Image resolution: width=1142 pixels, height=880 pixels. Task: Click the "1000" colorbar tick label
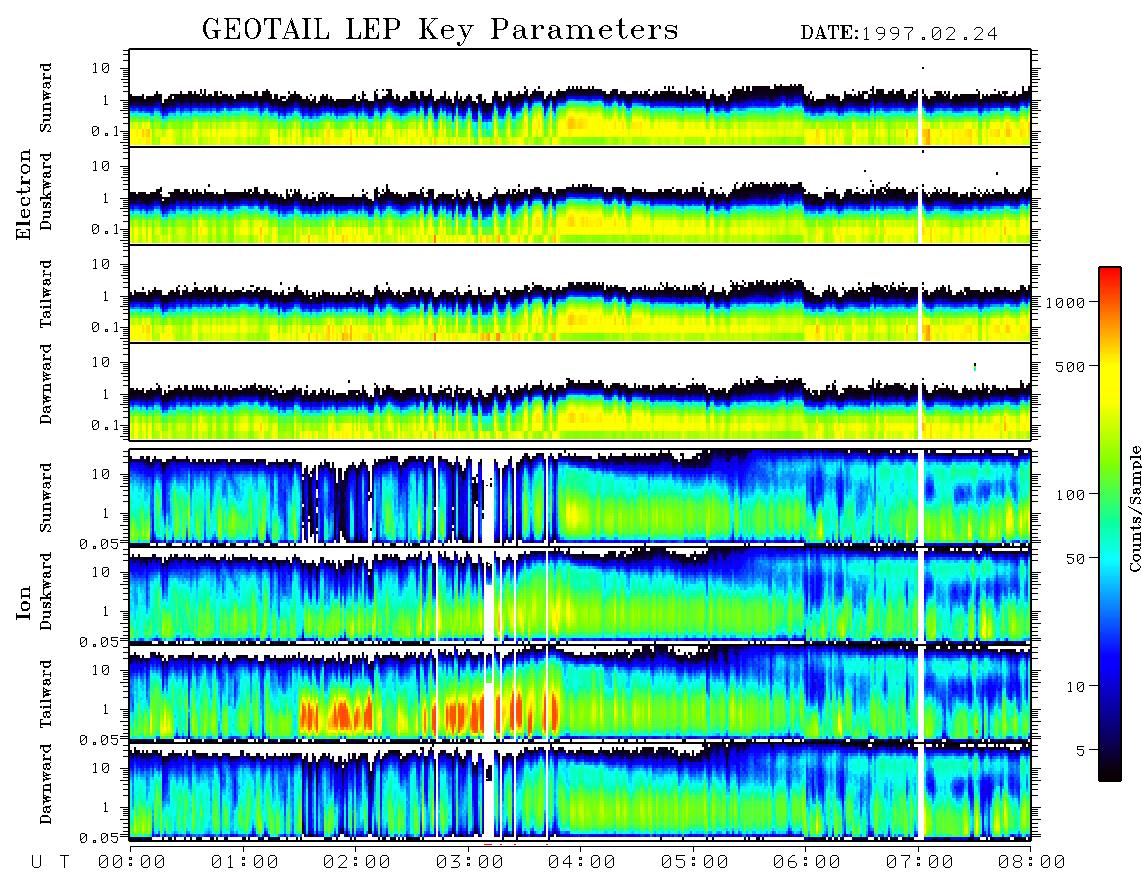point(1065,303)
